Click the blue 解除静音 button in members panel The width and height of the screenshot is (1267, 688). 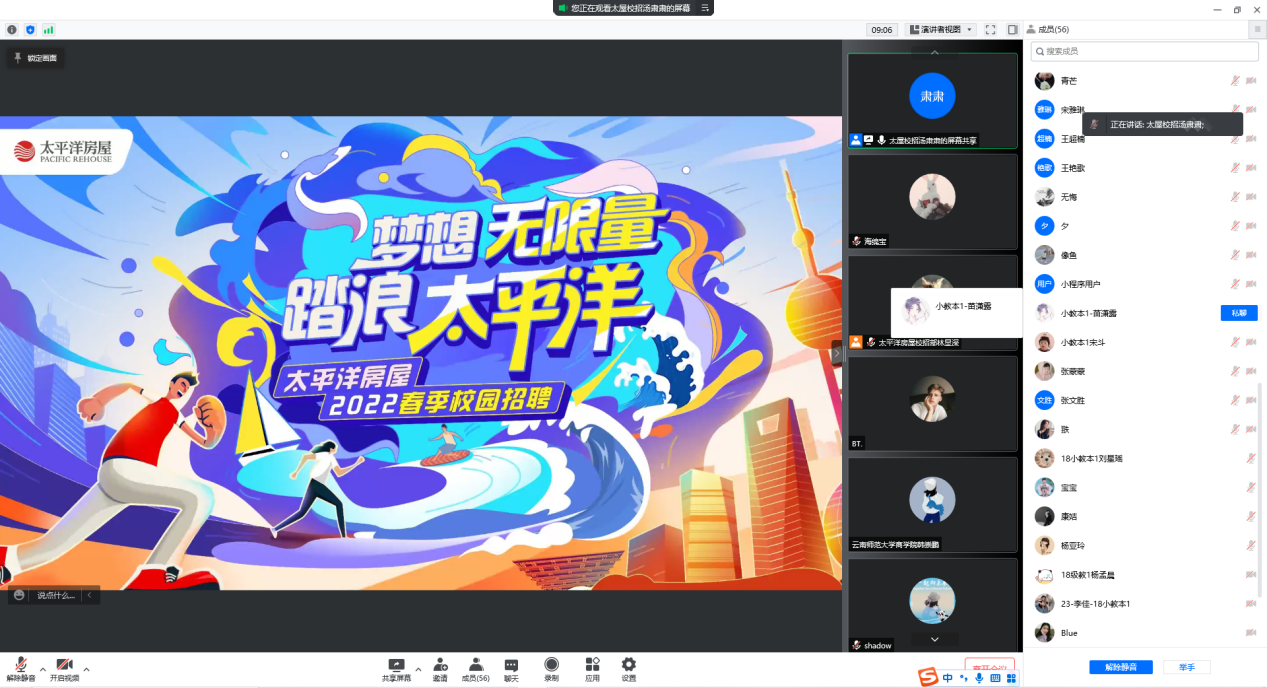tap(1120, 667)
